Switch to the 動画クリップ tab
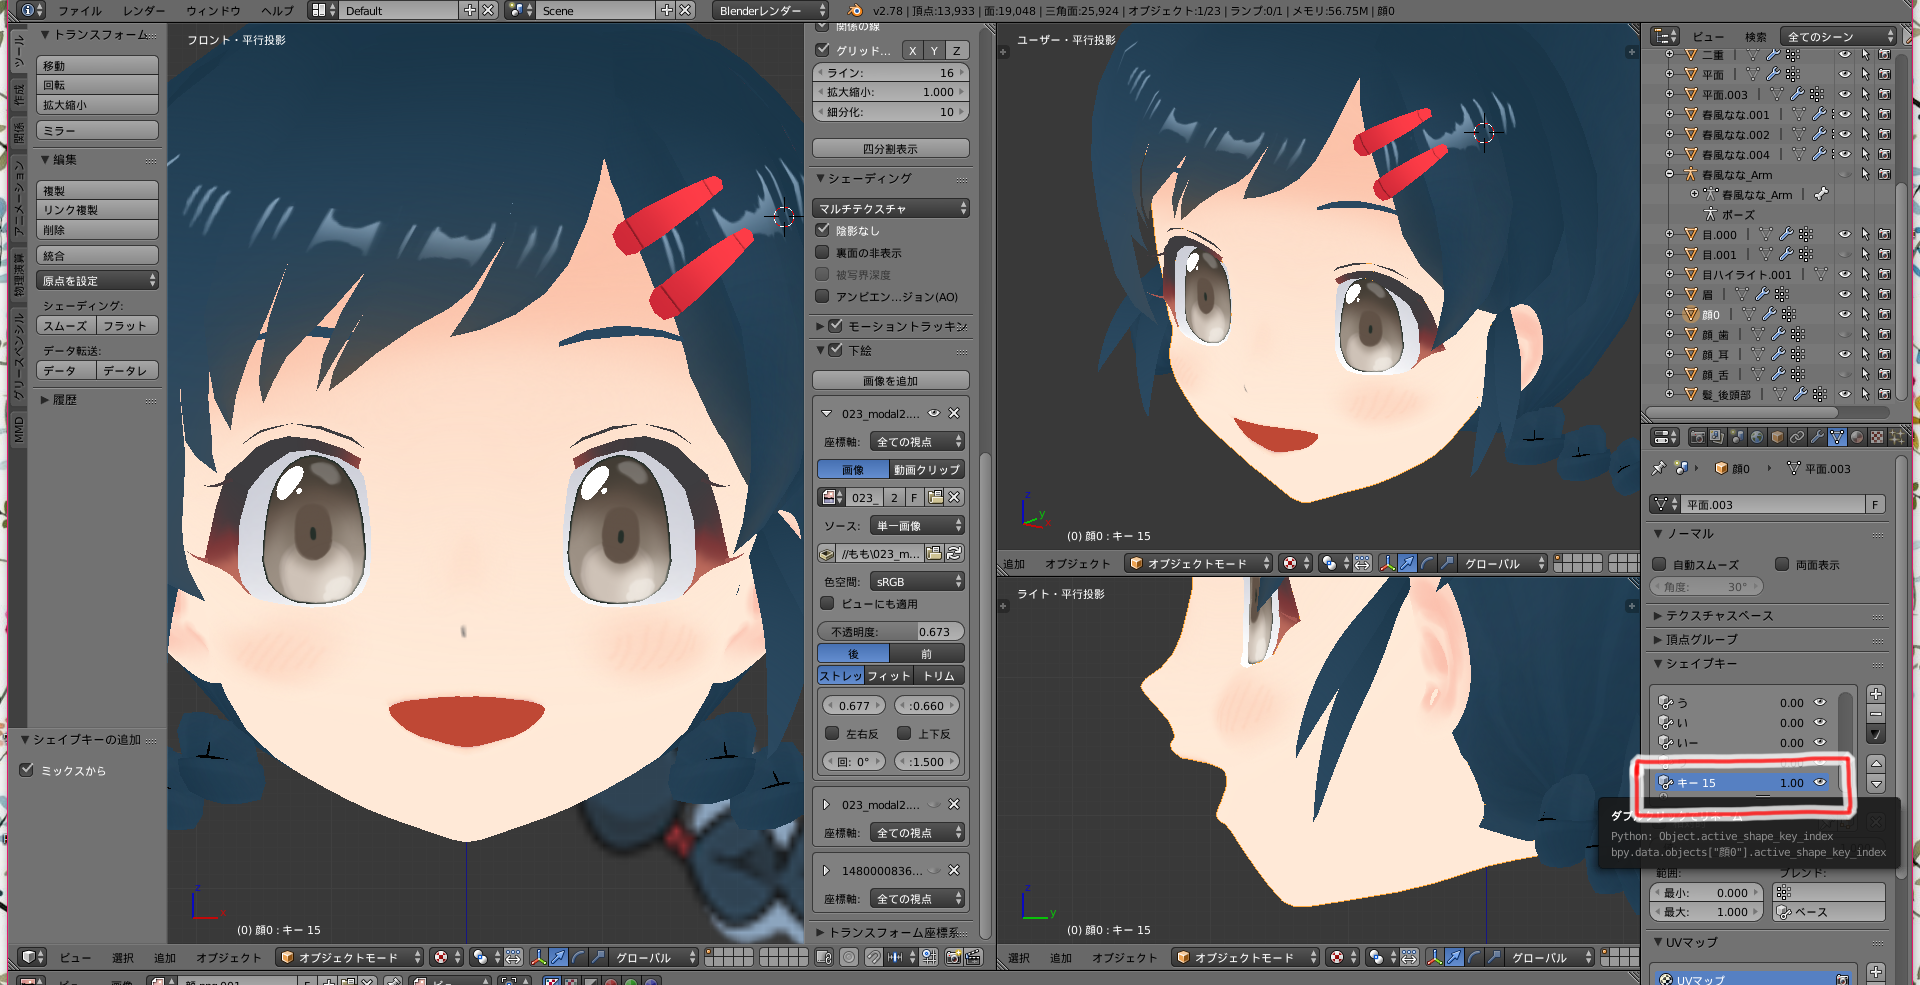Screen dimensions: 1920x985 point(927,469)
